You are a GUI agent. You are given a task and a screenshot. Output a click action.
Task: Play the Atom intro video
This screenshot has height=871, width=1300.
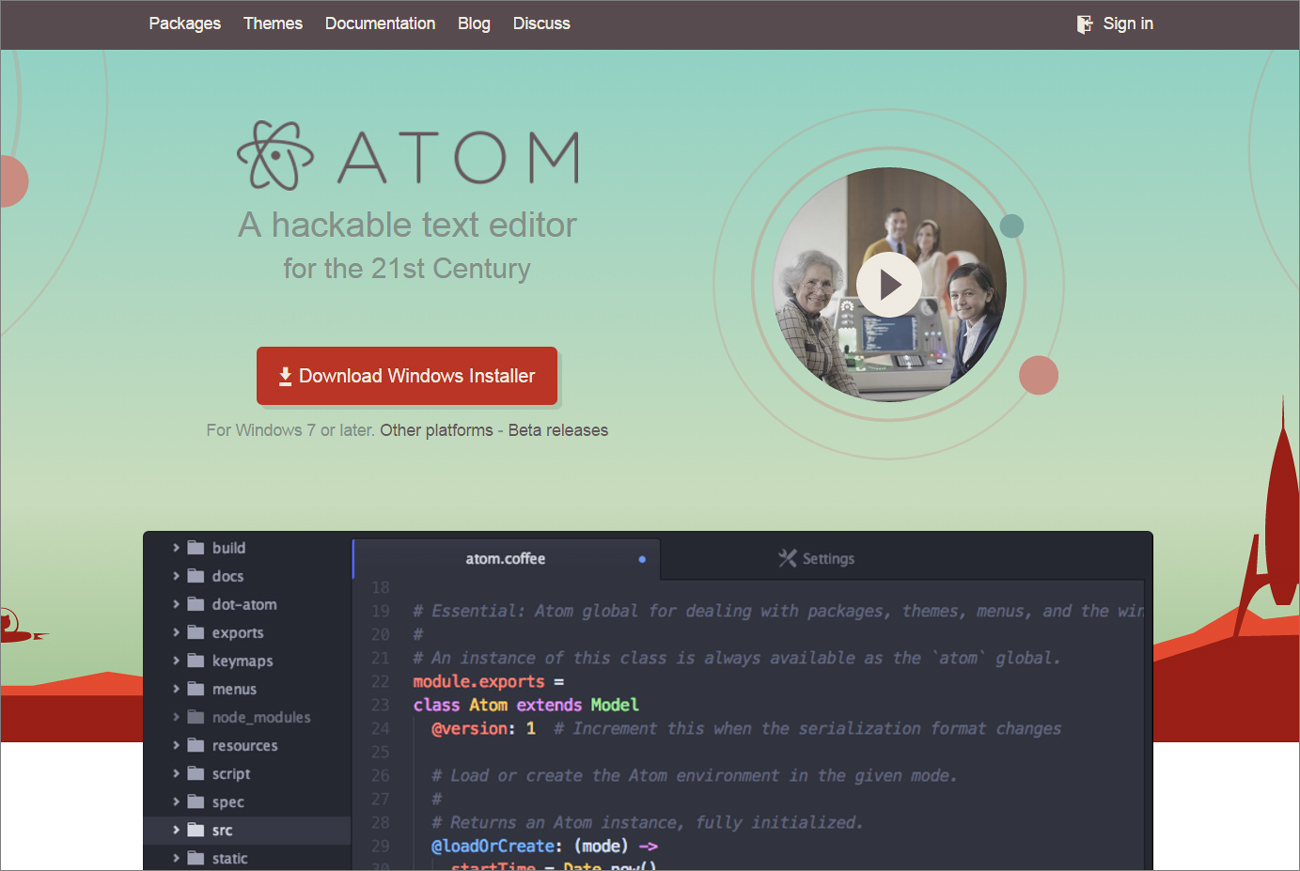pyautogui.click(x=889, y=285)
